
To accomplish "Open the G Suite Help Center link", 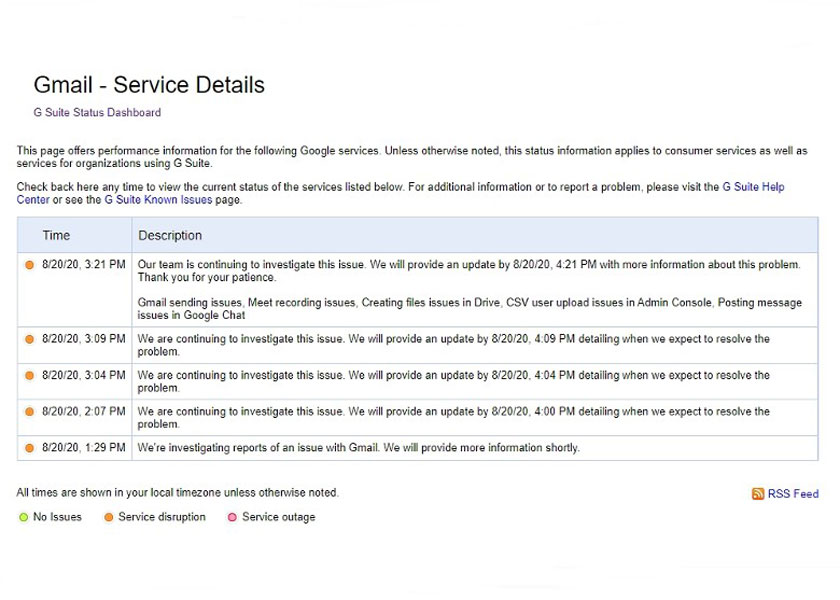I will click(x=753, y=187).
